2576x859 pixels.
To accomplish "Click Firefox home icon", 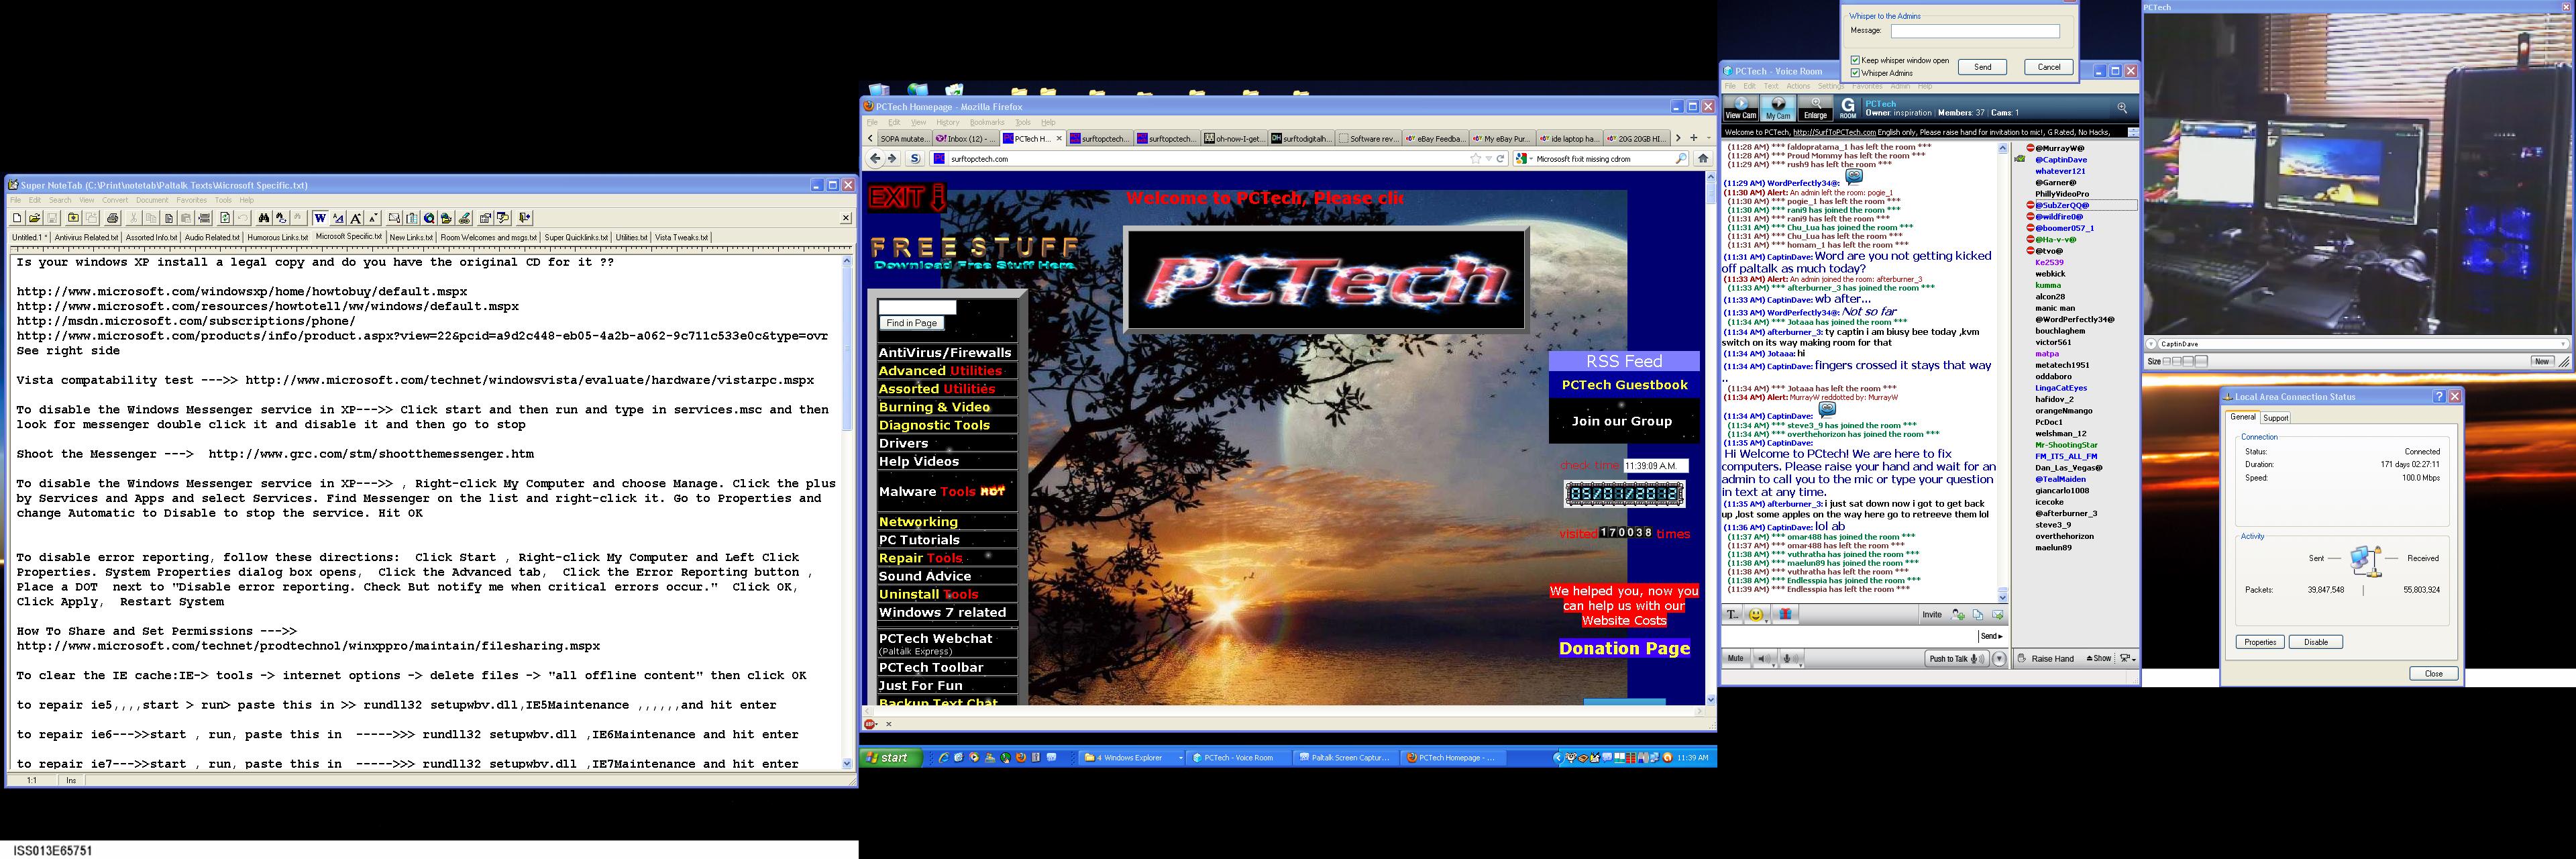I will pos(1703,158).
